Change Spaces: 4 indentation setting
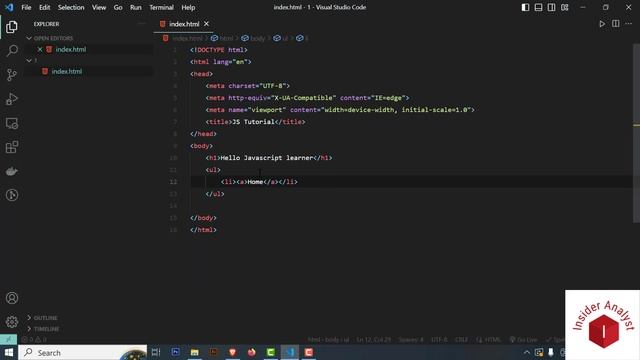Image resolution: width=640 pixels, height=360 pixels. [411, 340]
